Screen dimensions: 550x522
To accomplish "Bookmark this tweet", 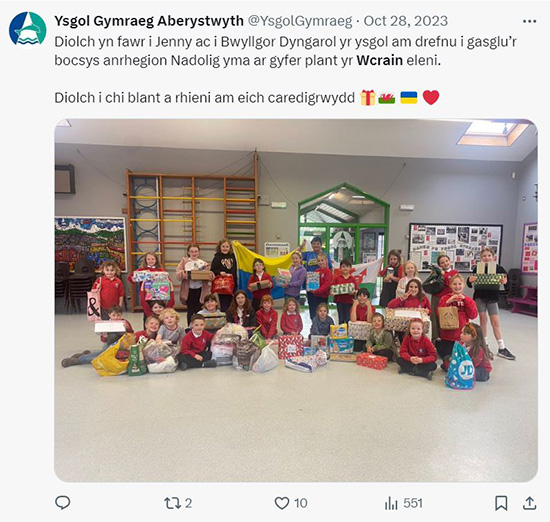I will point(501,503).
